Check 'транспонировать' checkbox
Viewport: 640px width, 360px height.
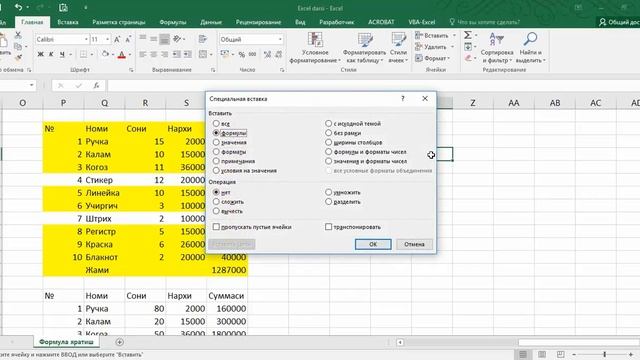[x=329, y=227]
